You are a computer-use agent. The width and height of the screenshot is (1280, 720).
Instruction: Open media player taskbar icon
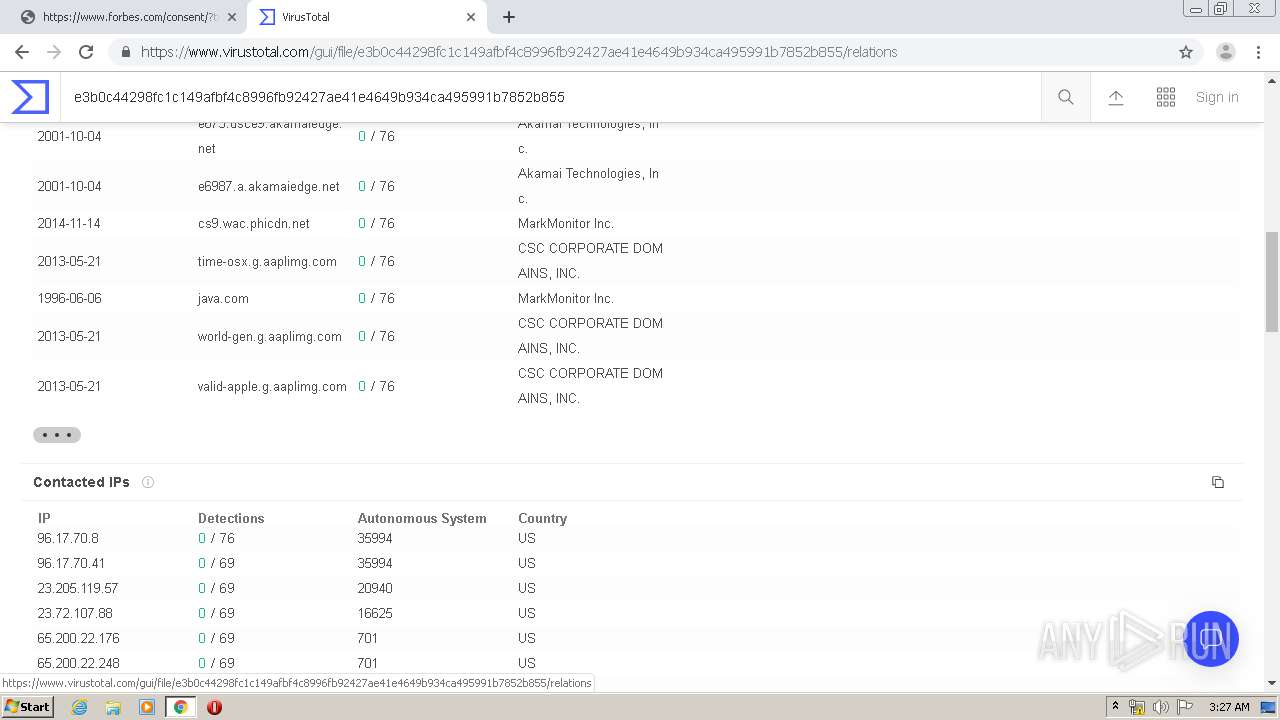pyautogui.click(x=147, y=707)
